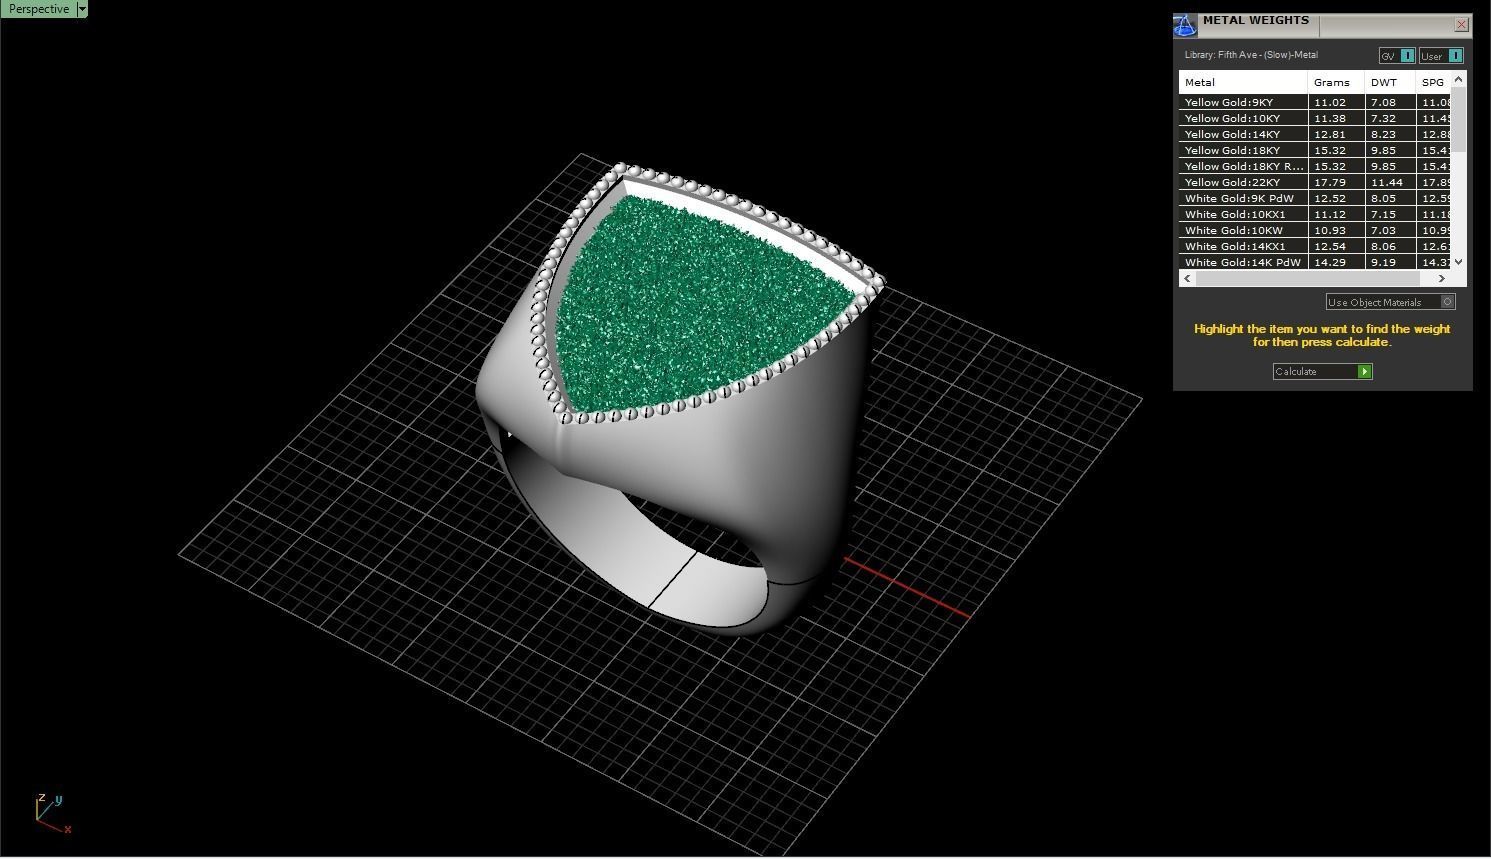Click the Perspective viewport label
1491x859 pixels.
click(39, 9)
